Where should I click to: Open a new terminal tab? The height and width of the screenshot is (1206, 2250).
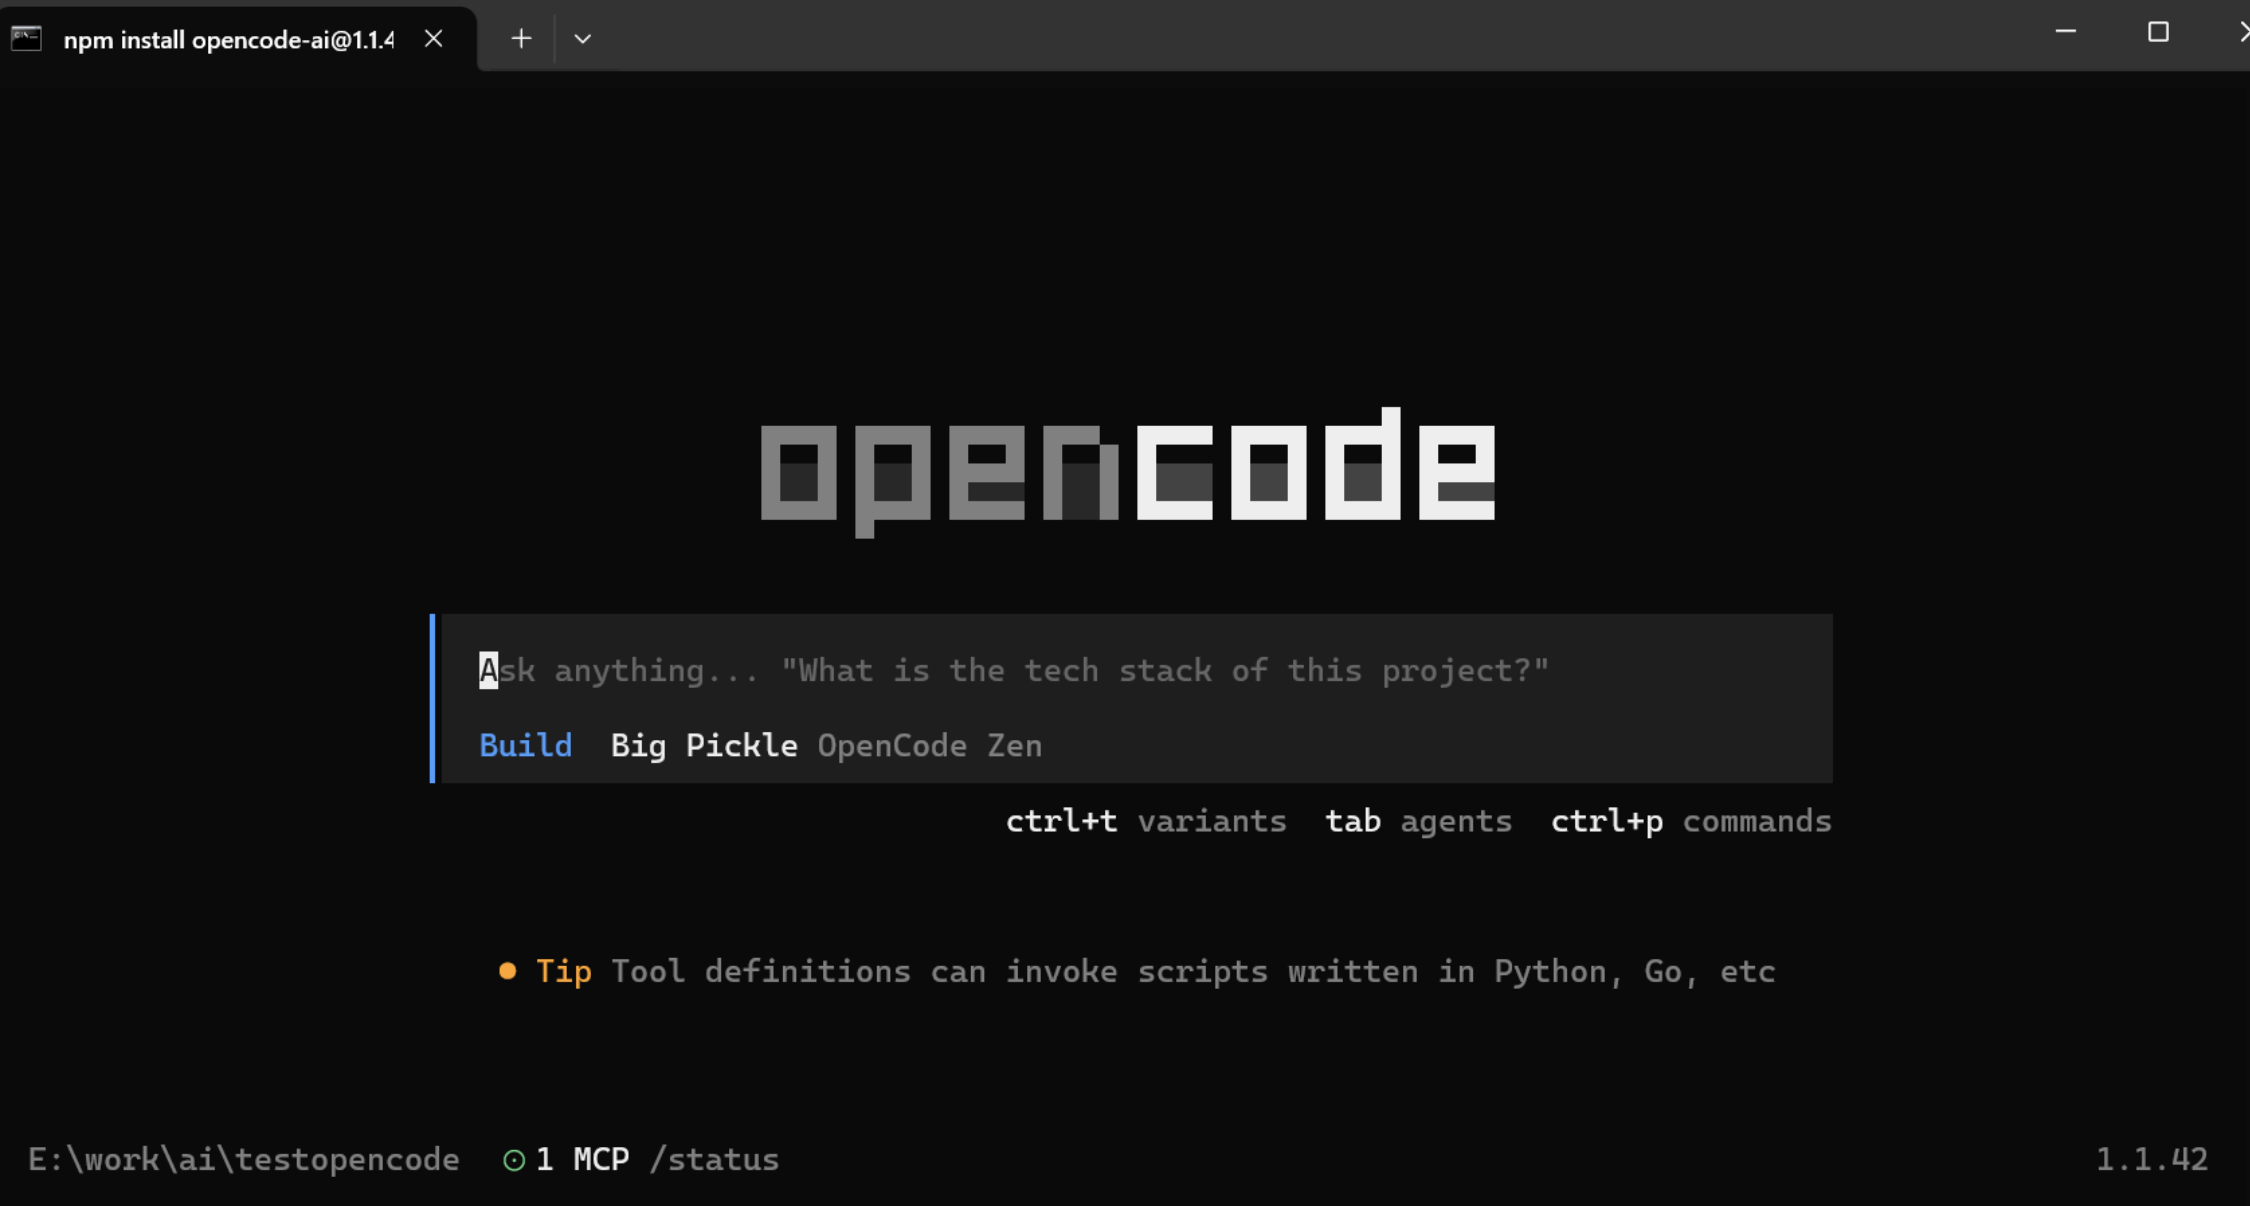pyautogui.click(x=520, y=39)
